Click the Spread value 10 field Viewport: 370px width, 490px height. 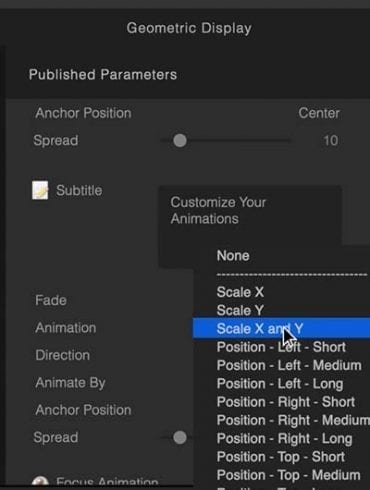[x=330, y=140]
